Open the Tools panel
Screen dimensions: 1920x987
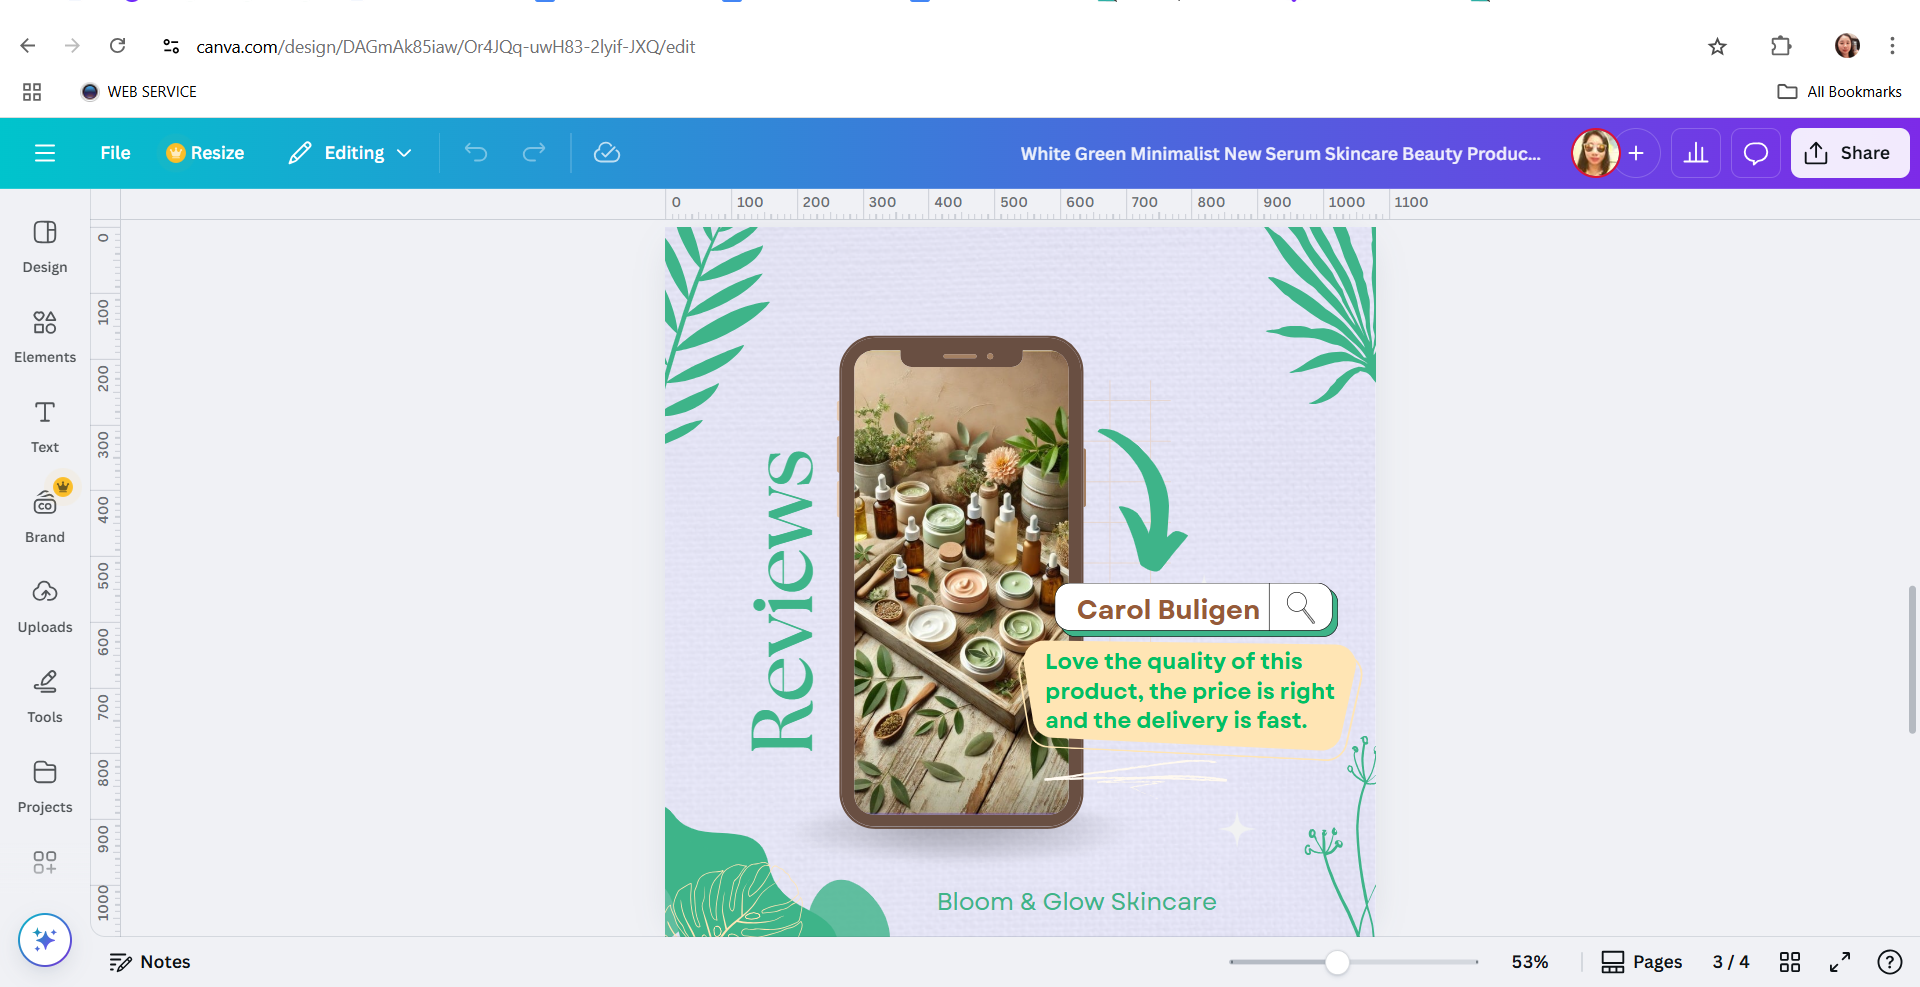click(45, 697)
